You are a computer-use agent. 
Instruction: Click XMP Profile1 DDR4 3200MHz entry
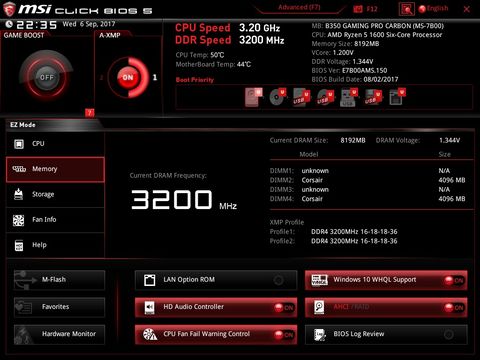point(333,232)
